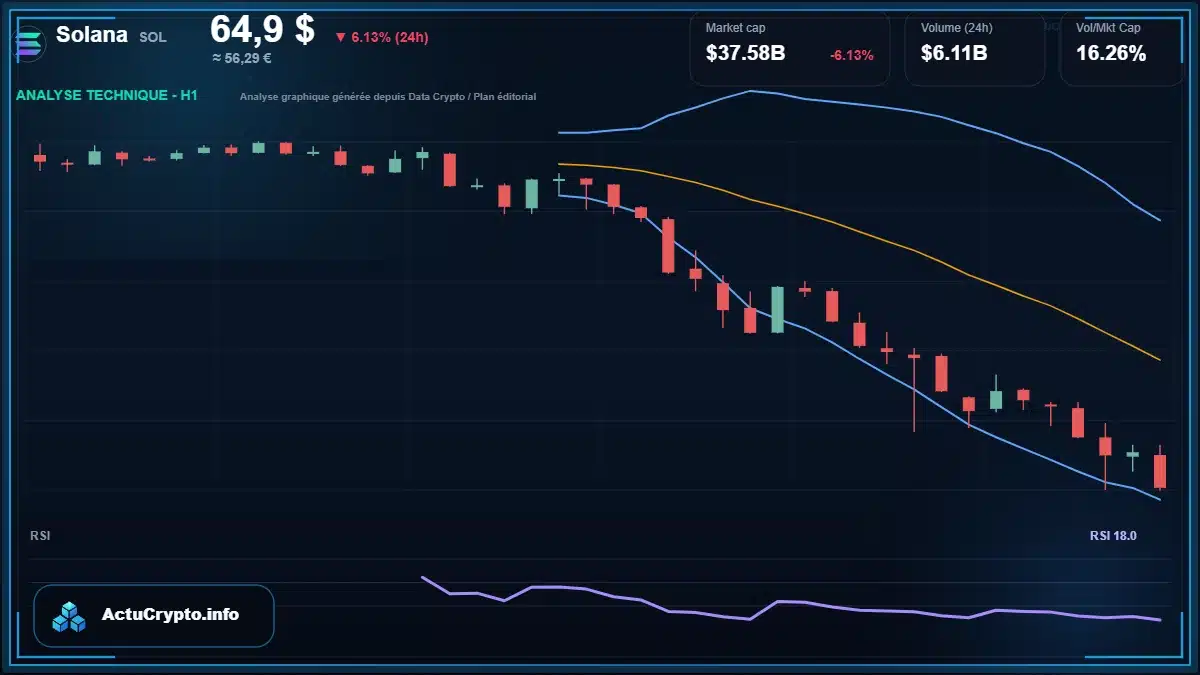Open the Market cap card

coord(789,48)
